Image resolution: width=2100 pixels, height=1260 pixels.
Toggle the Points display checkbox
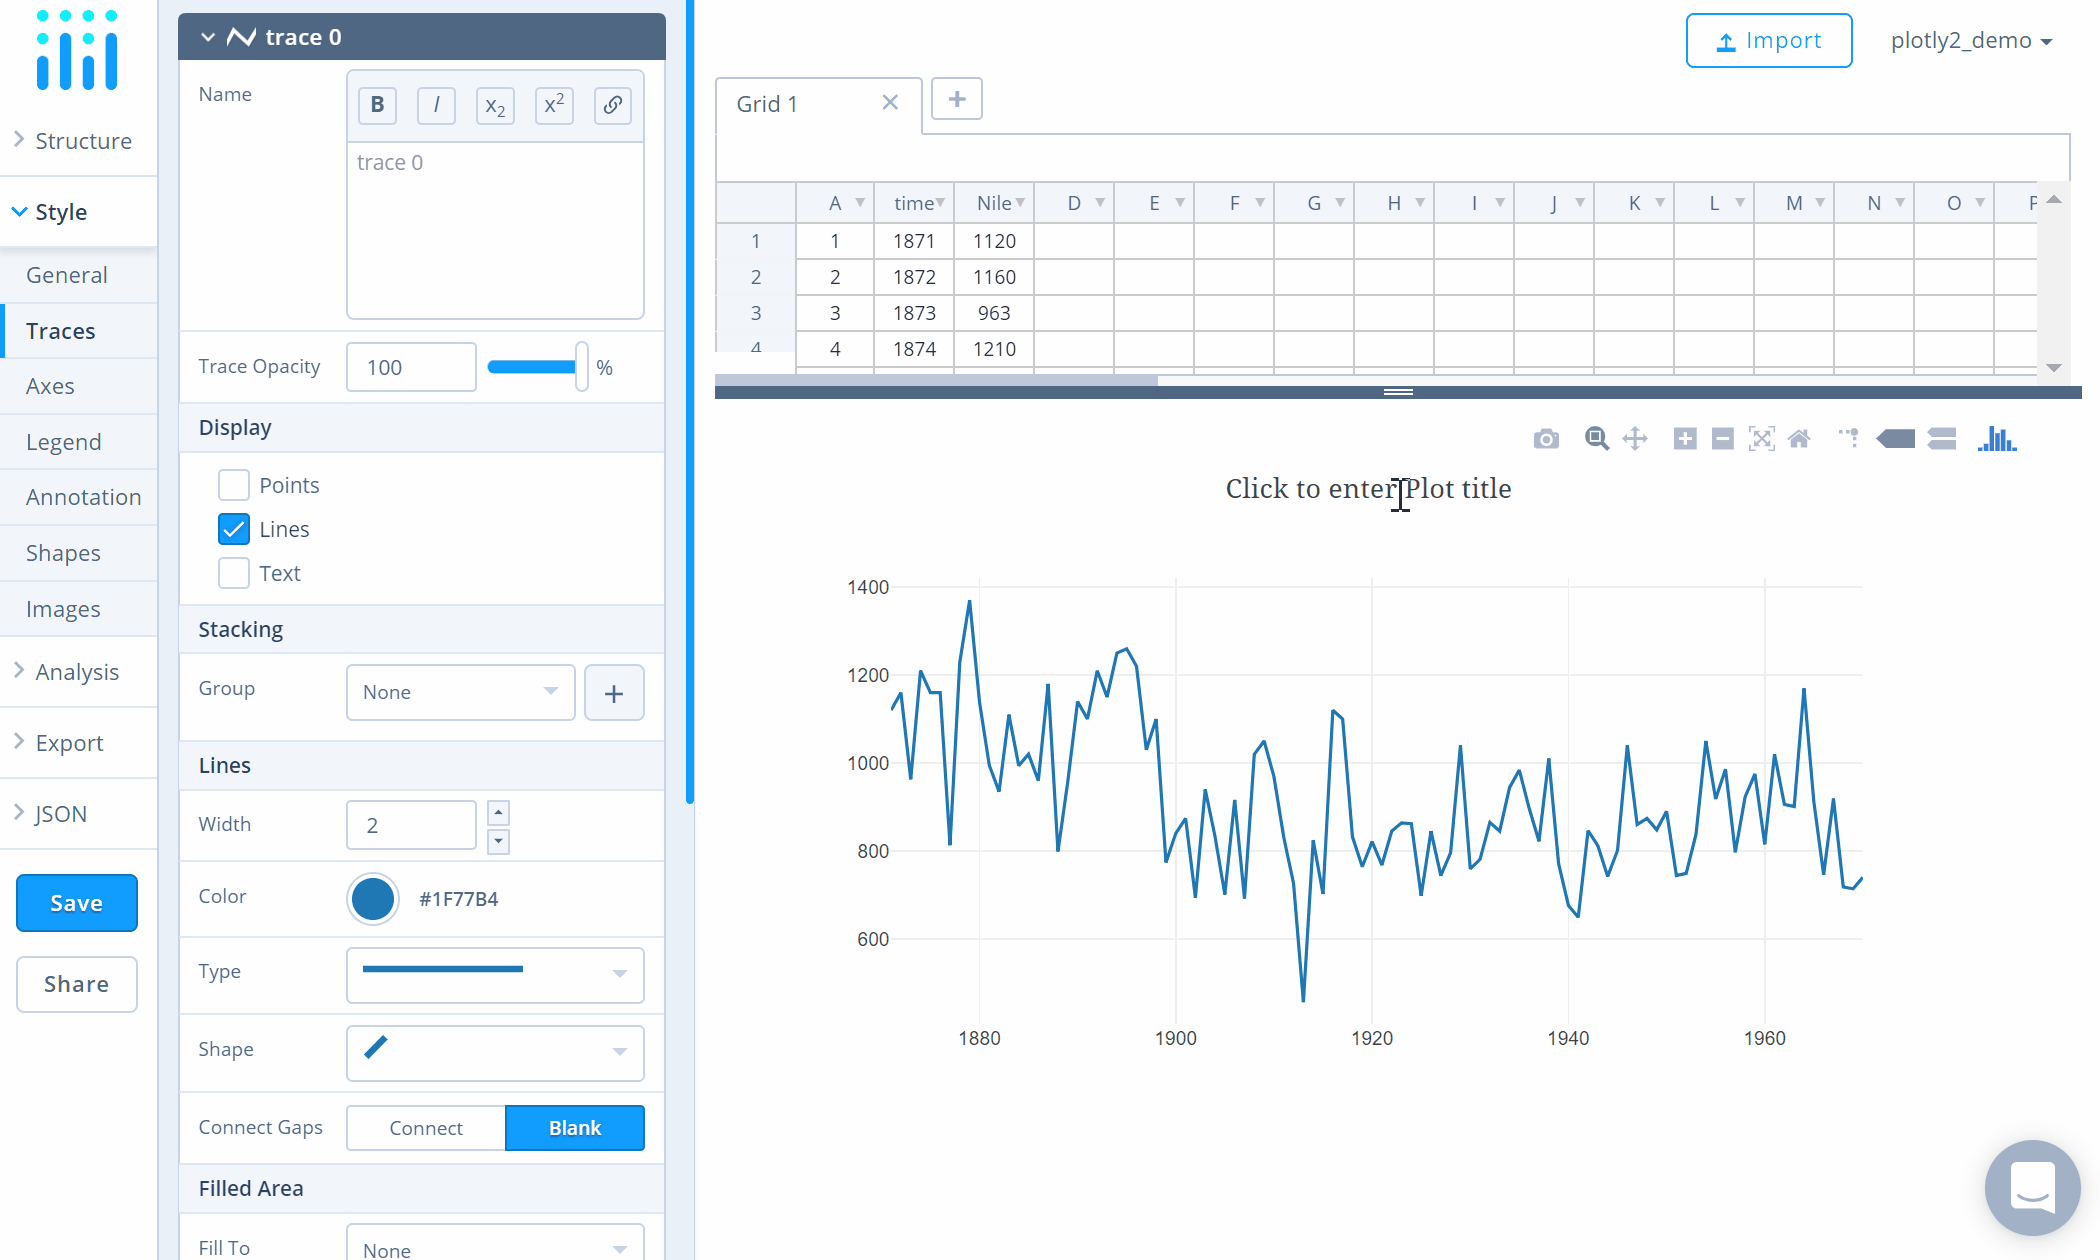click(234, 484)
